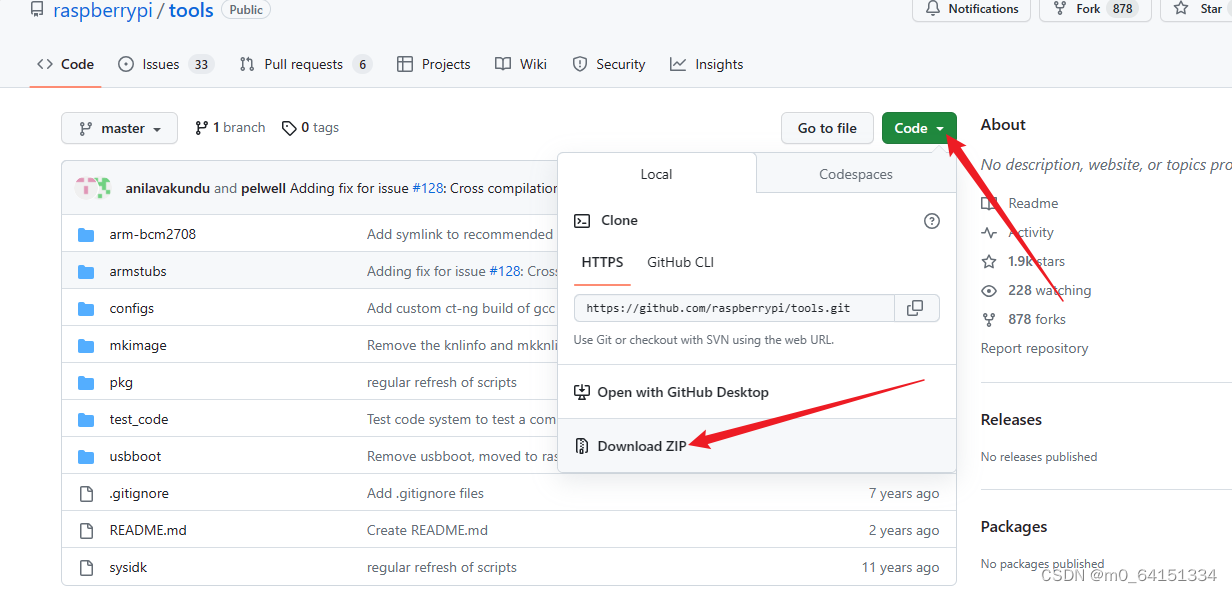The image size is (1232, 593).
Task: Click the Notifications bell icon
Action: (933, 9)
